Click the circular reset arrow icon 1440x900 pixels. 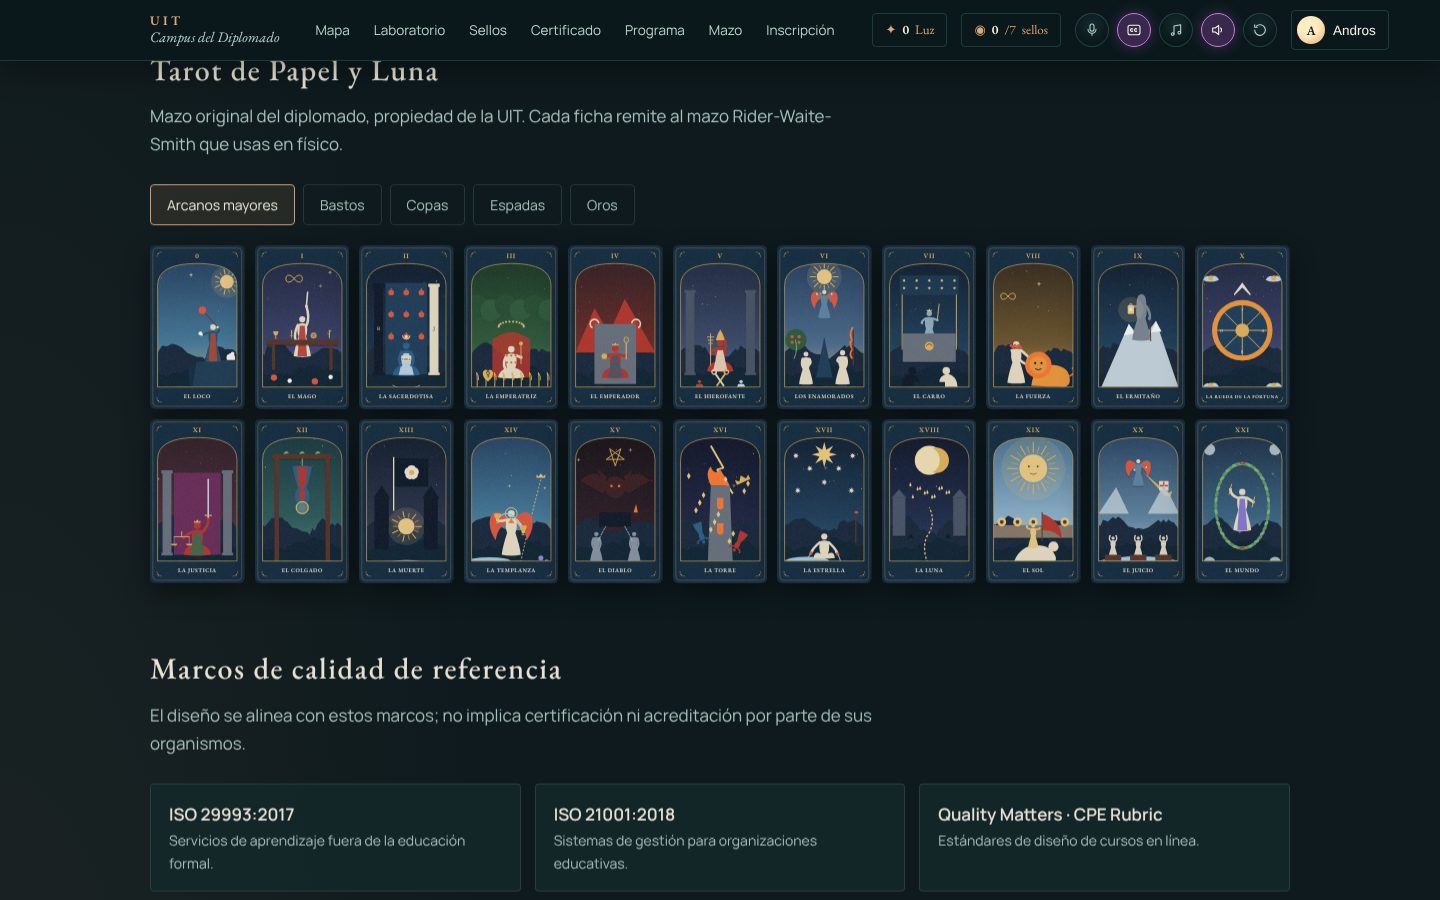pyautogui.click(x=1260, y=30)
